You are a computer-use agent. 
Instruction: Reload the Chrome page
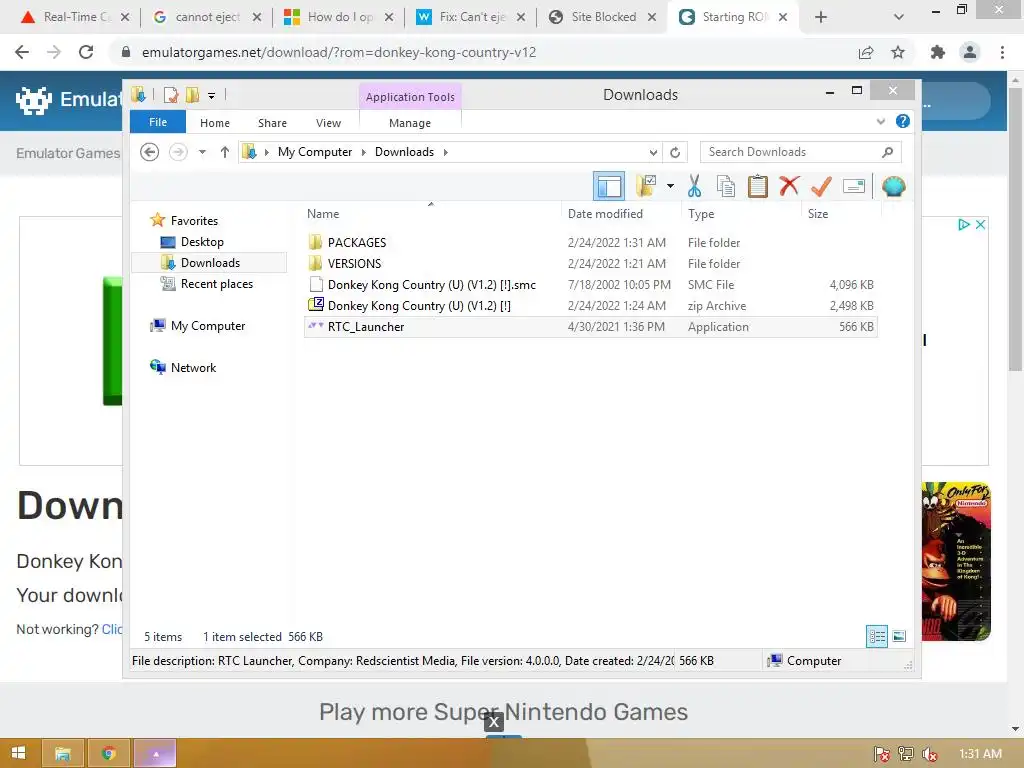point(86,52)
